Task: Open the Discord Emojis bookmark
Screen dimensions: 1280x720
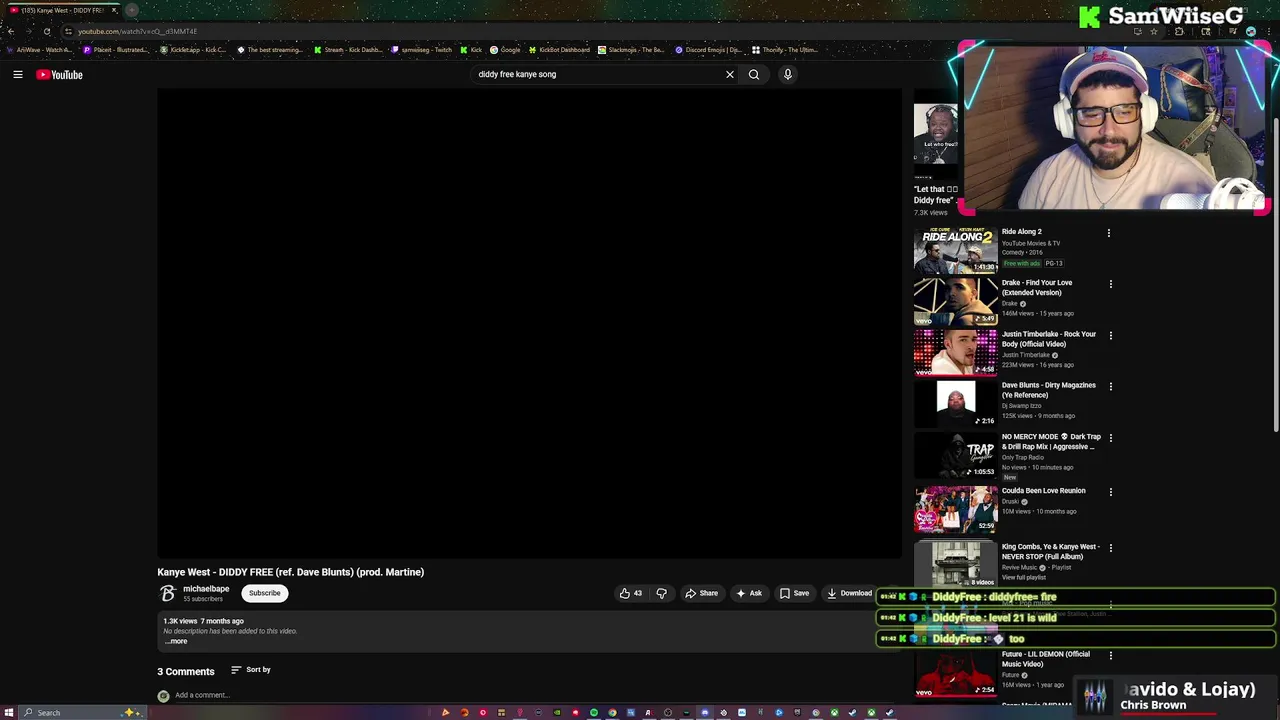Action: click(708, 50)
